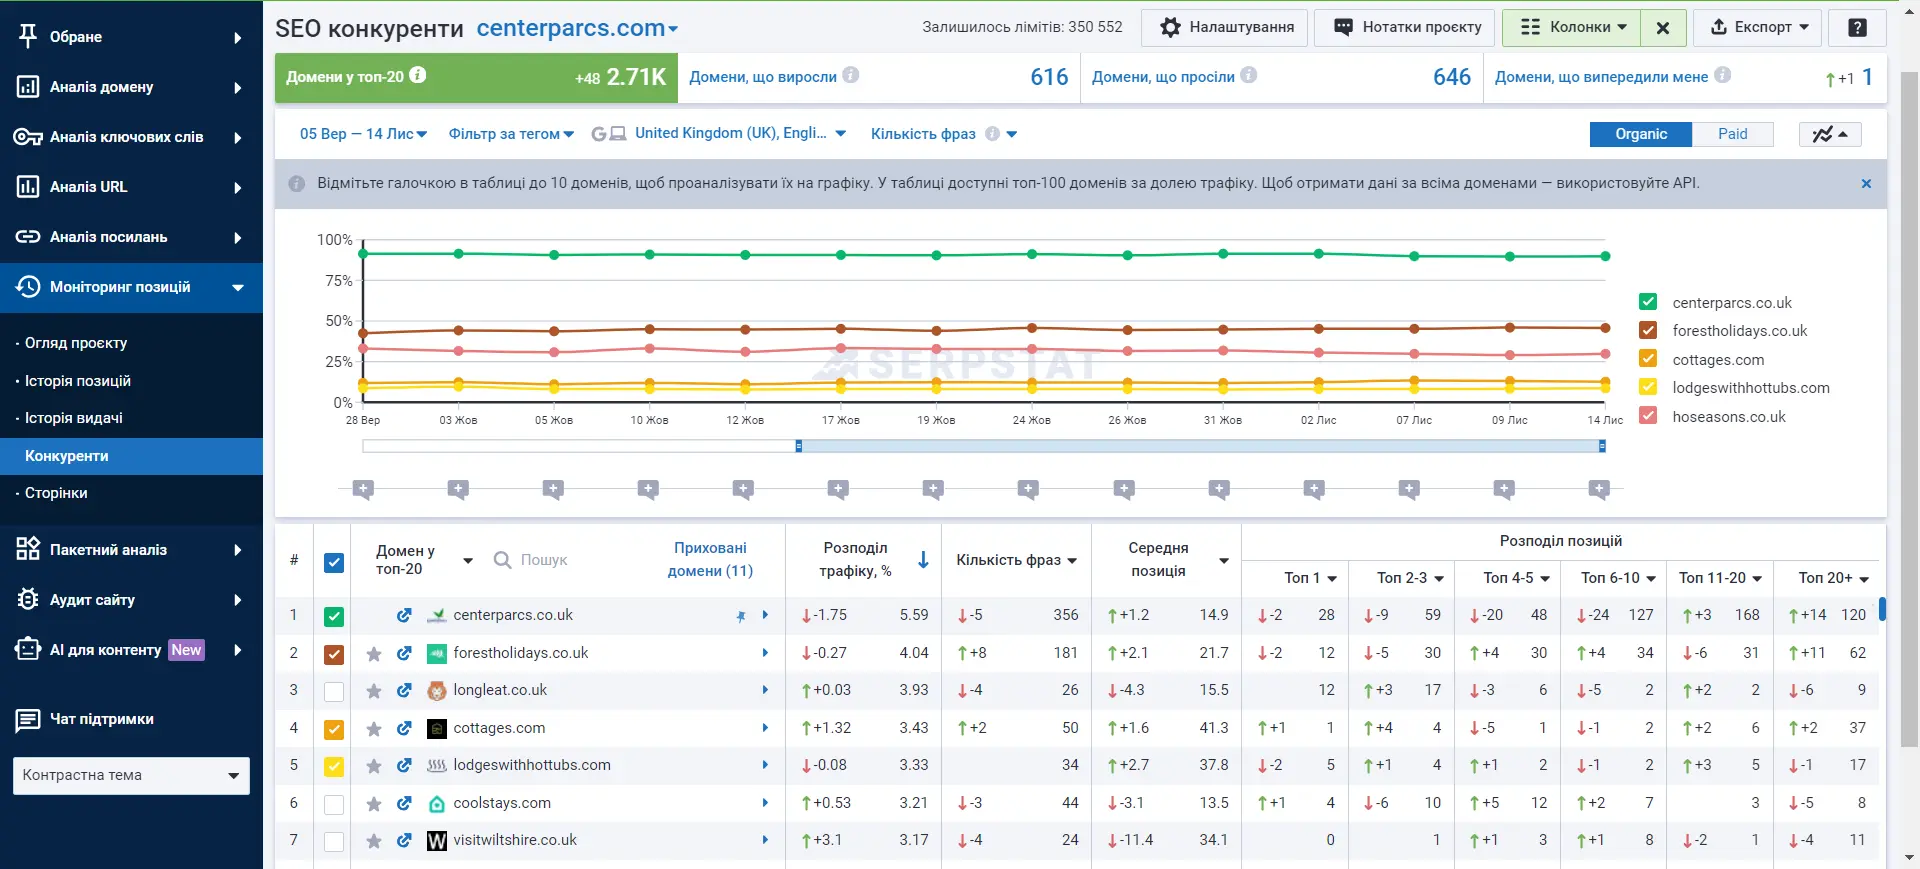
Task: Open Історія позицій in sidebar
Action: click(78, 381)
